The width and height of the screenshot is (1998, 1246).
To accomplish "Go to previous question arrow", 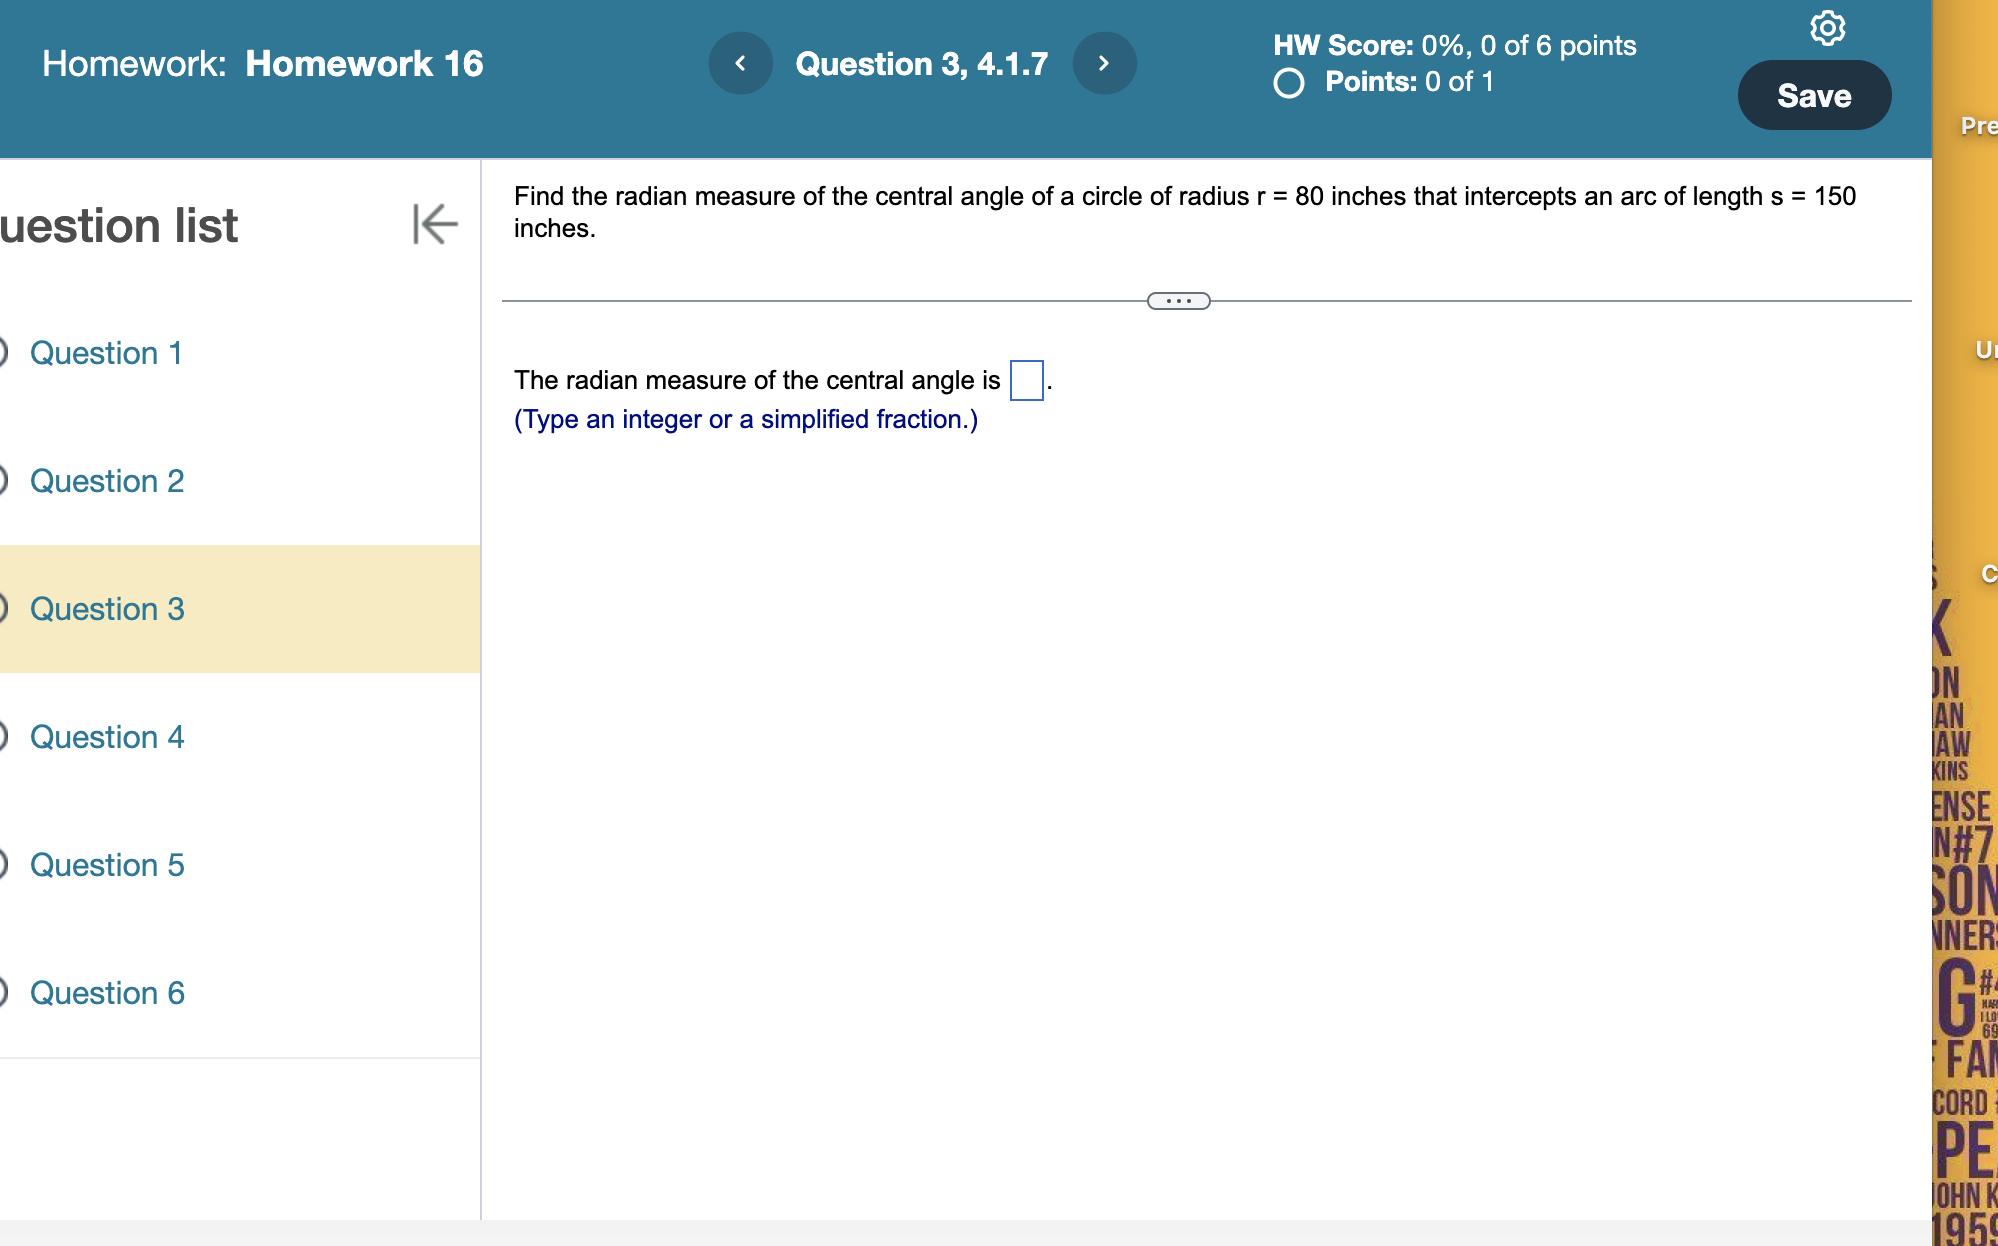I will pyautogui.click(x=740, y=63).
